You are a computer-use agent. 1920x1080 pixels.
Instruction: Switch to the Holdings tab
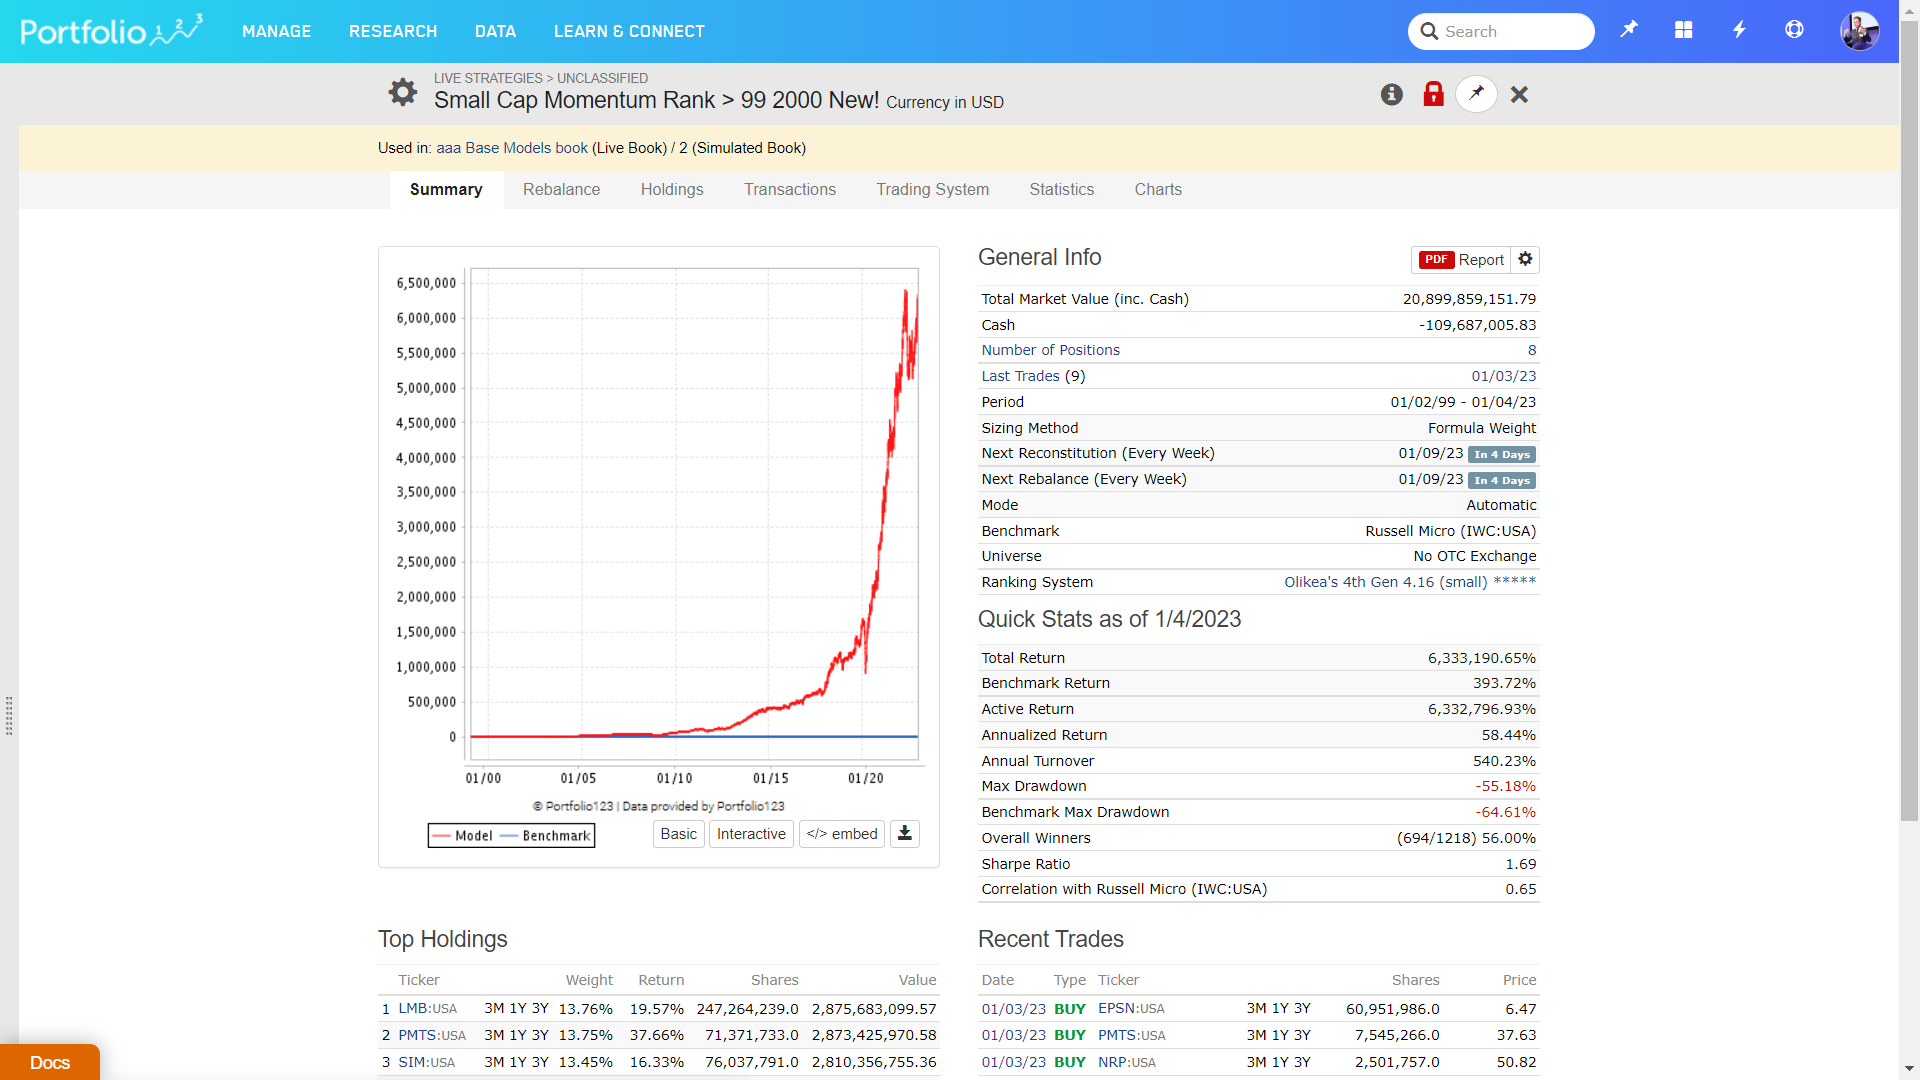[672, 189]
